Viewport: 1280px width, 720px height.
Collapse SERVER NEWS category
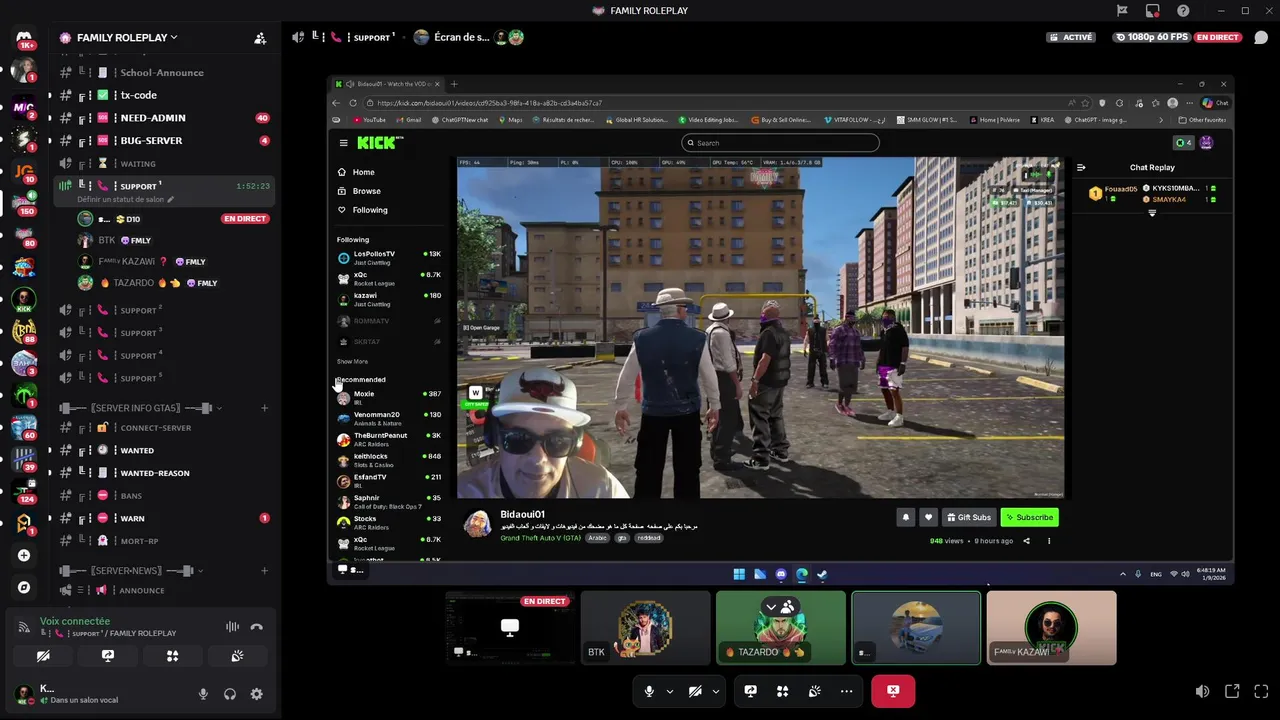(133, 570)
